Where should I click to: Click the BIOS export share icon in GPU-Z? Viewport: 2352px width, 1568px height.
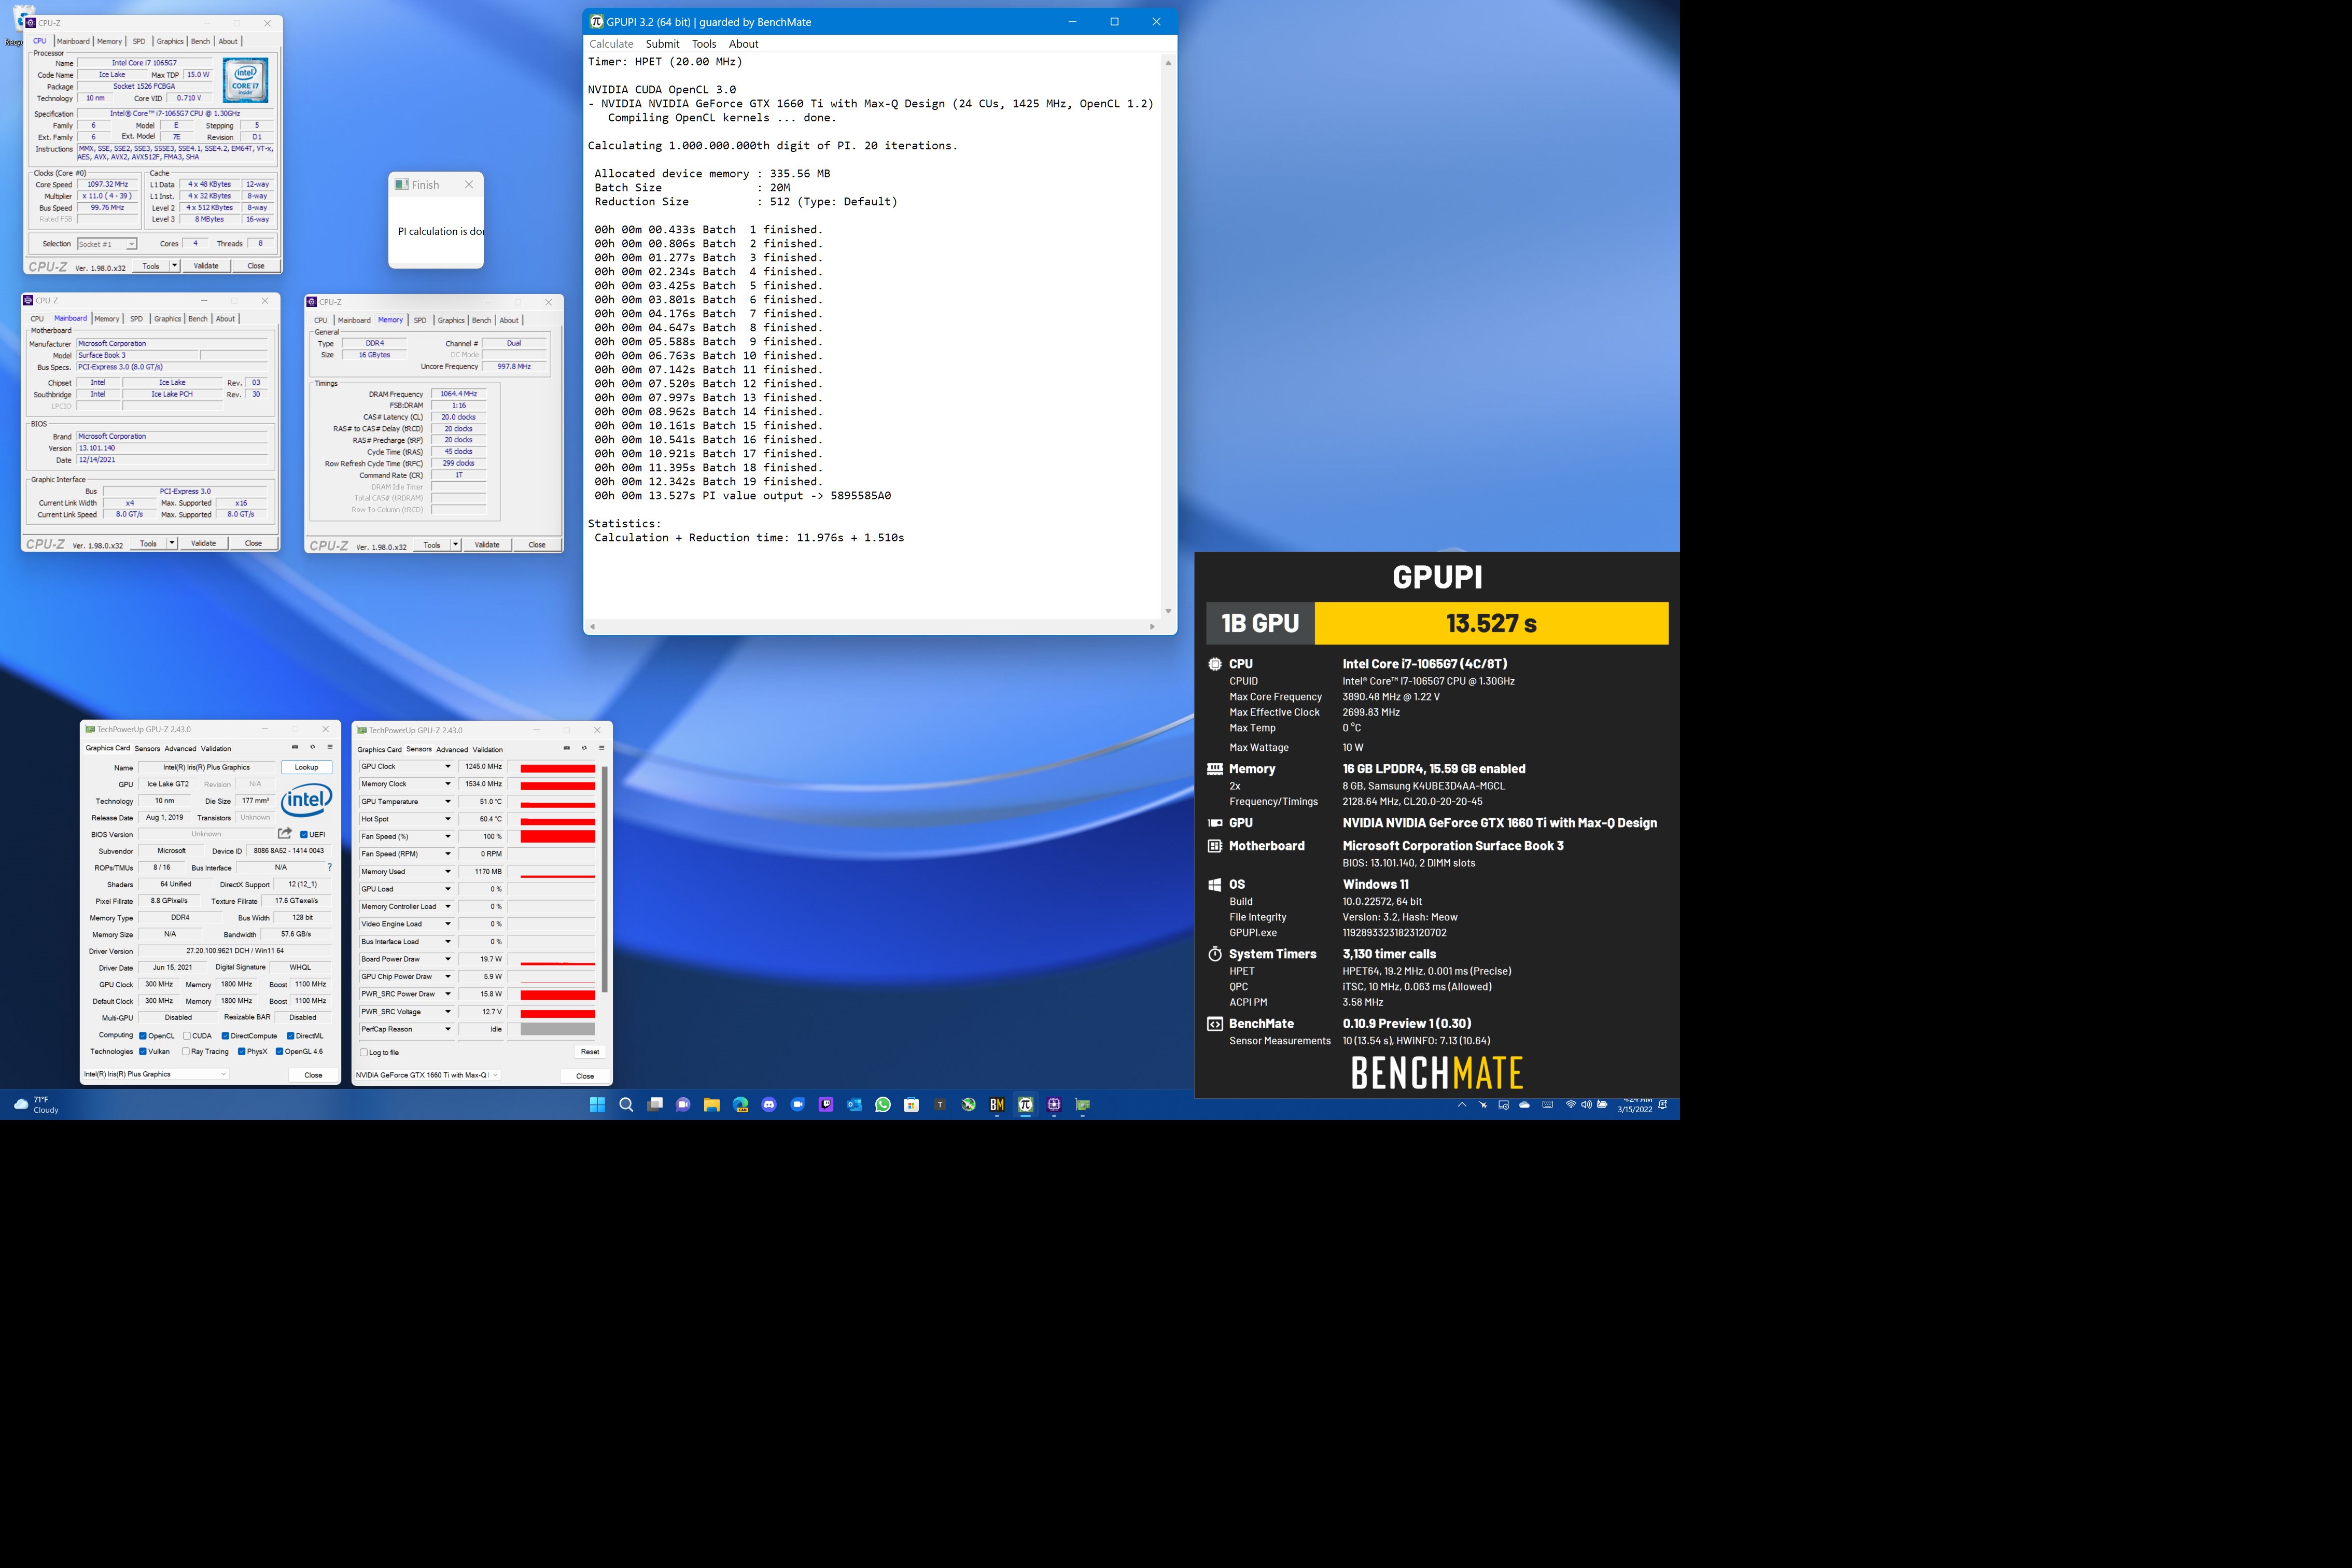click(x=285, y=833)
